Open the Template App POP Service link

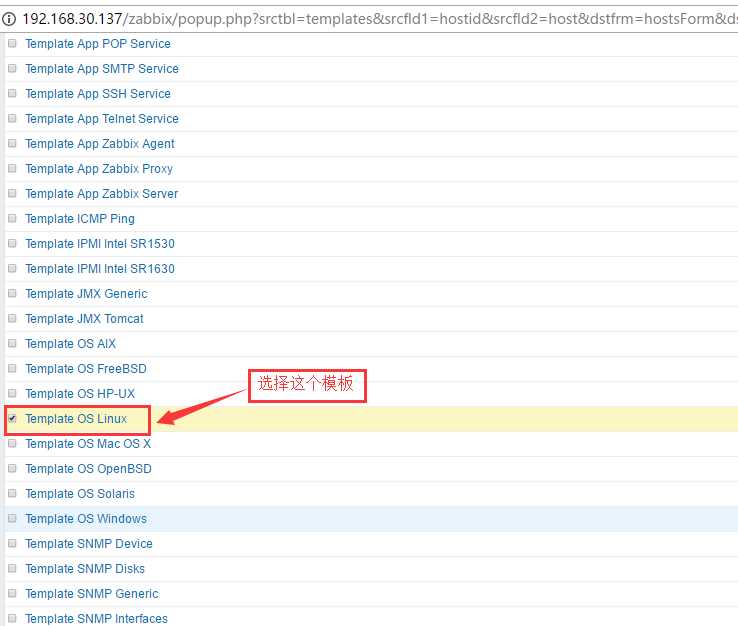tap(98, 44)
